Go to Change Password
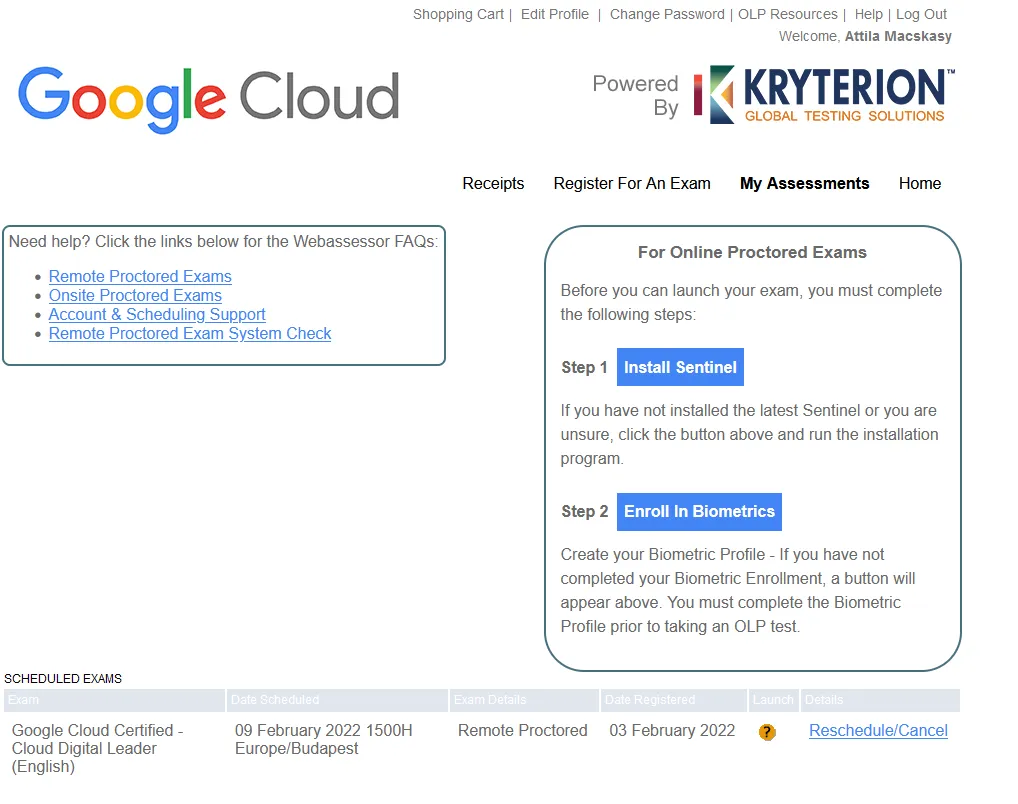Viewport: 1018px width, 804px height. click(x=667, y=14)
